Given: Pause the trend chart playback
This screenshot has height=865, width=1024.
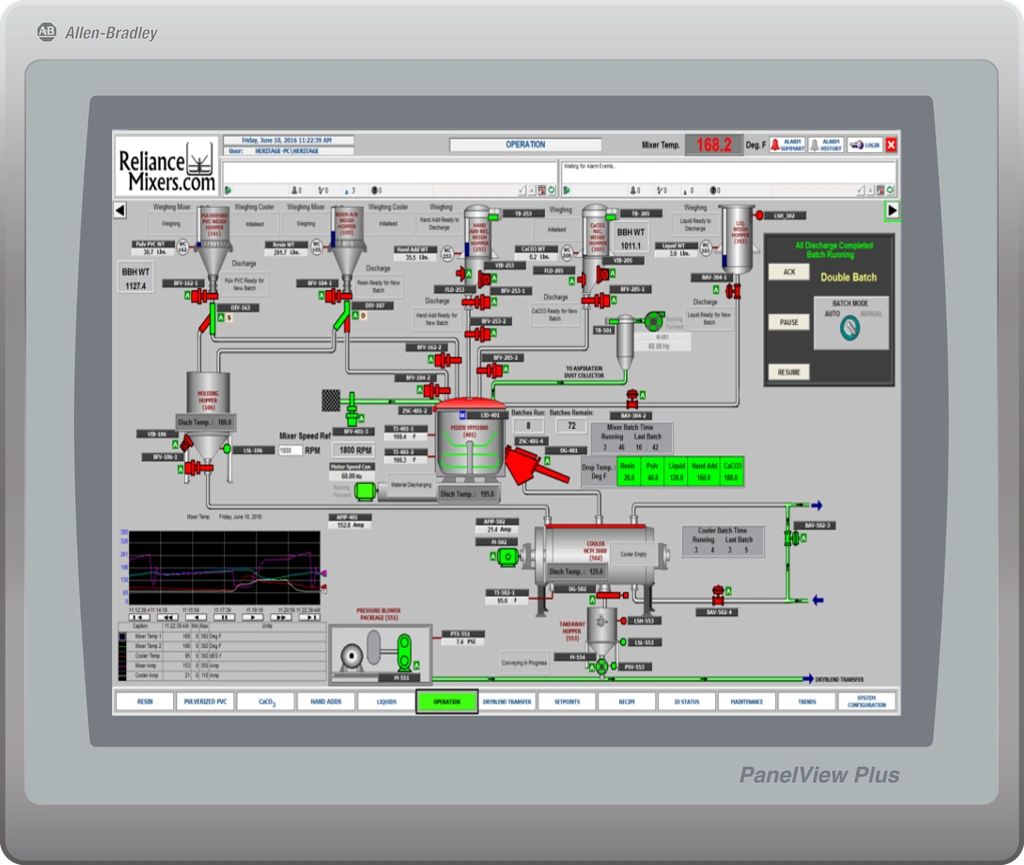Looking at the screenshot, I should [225, 618].
